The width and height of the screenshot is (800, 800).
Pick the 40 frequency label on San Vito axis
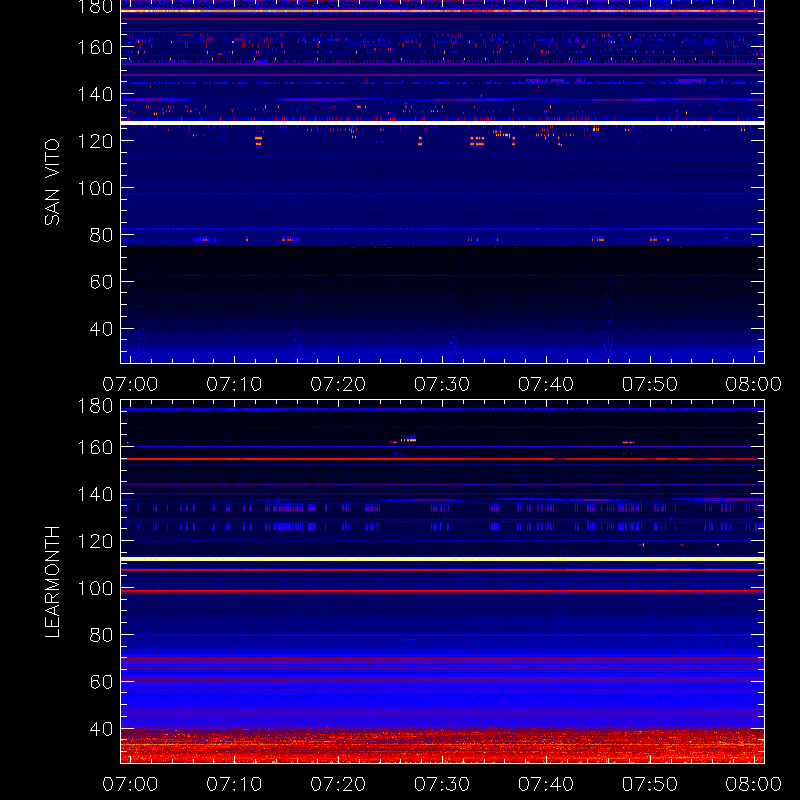101,329
